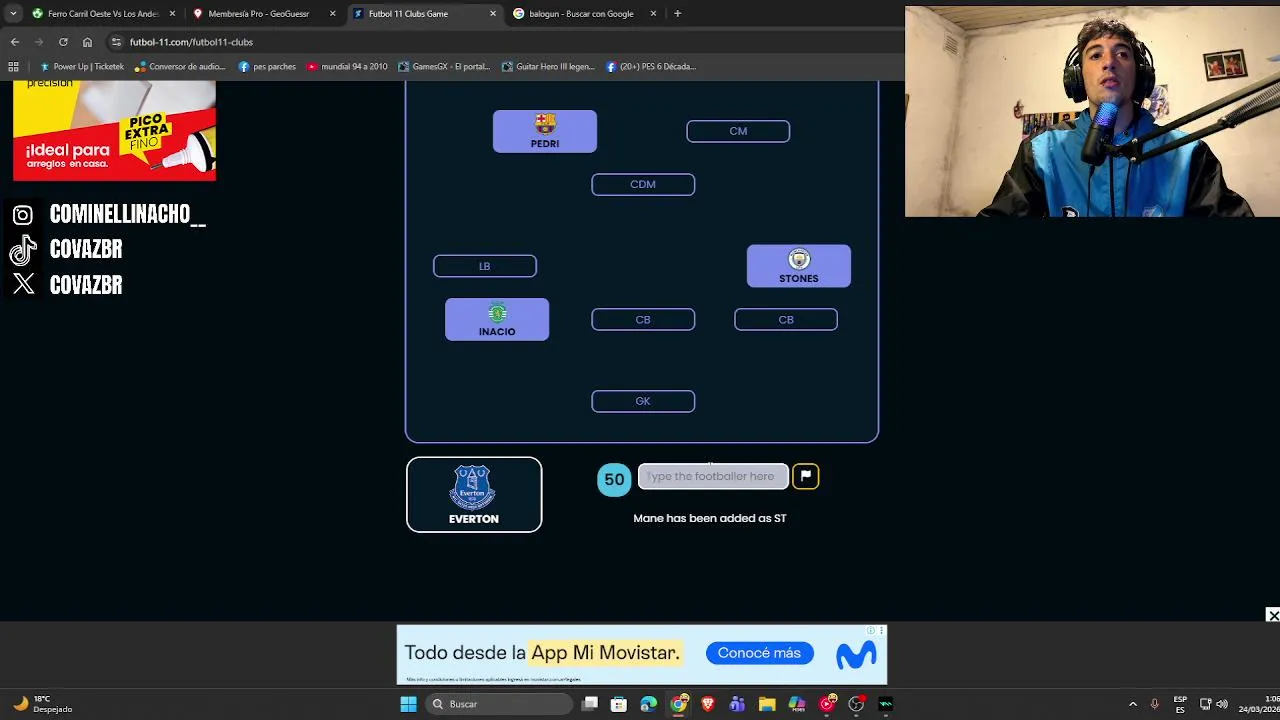Click the Everton club crest

point(473,488)
